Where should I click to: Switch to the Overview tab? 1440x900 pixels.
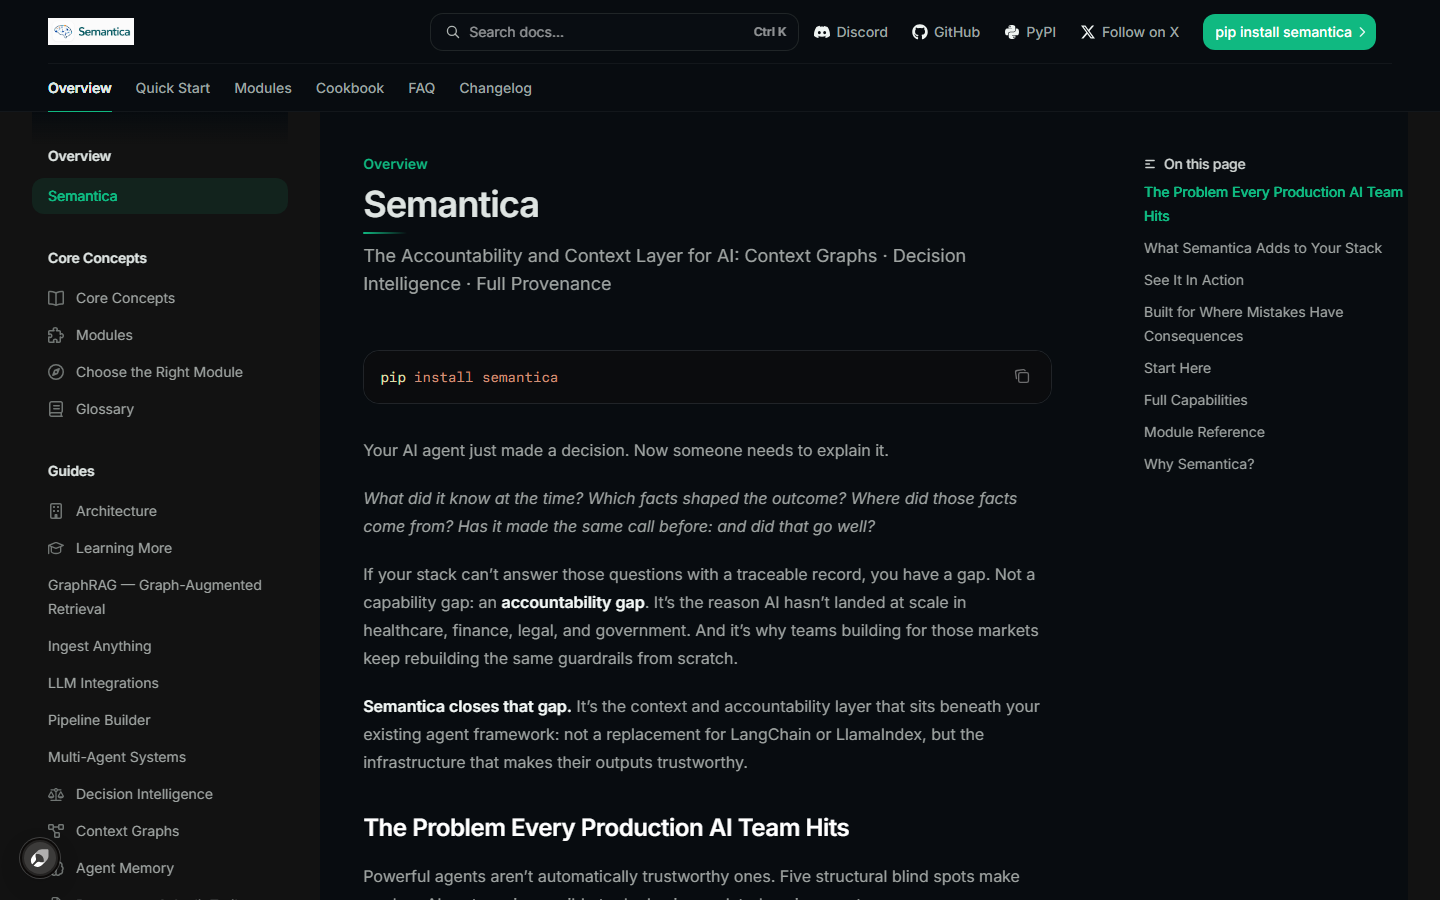click(x=80, y=88)
